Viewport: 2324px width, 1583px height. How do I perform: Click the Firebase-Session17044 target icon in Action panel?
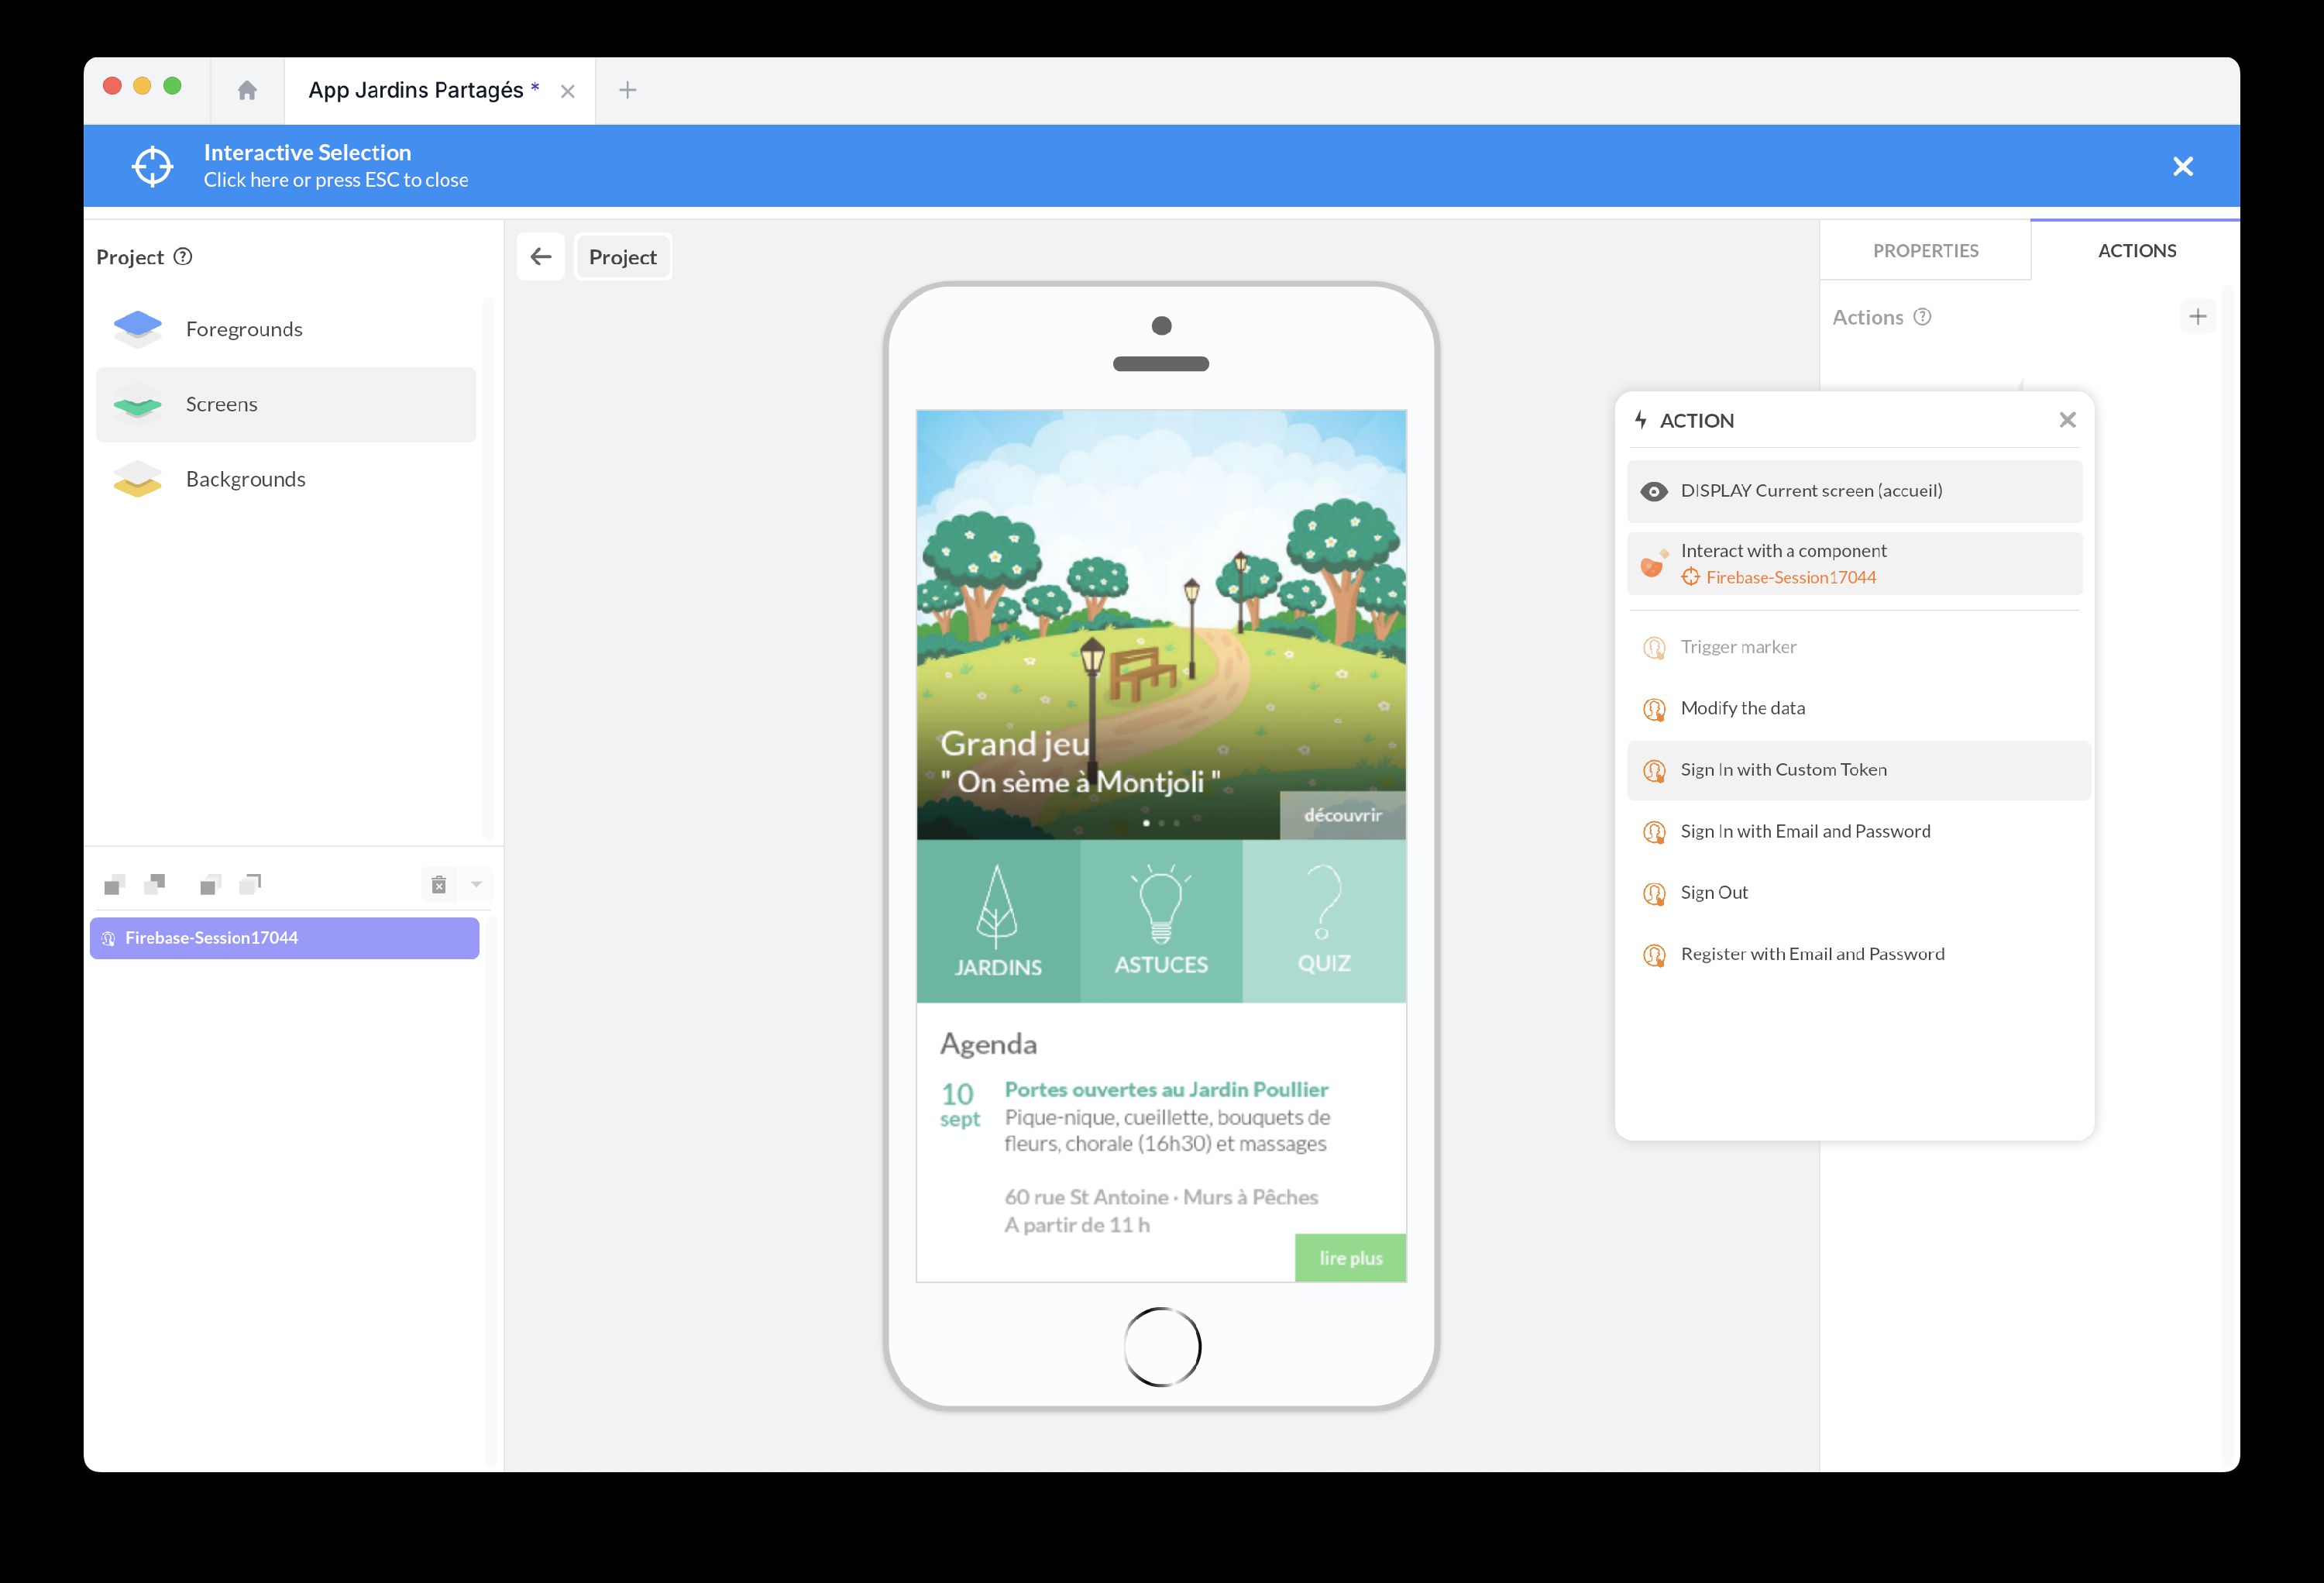coord(1691,577)
